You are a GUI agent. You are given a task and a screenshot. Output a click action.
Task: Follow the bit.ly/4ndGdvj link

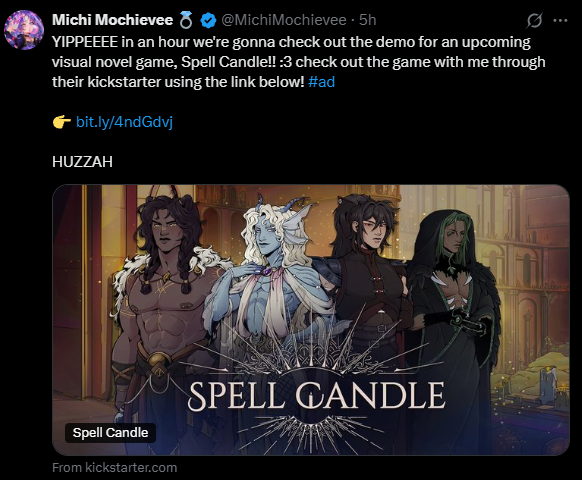(x=124, y=122)
